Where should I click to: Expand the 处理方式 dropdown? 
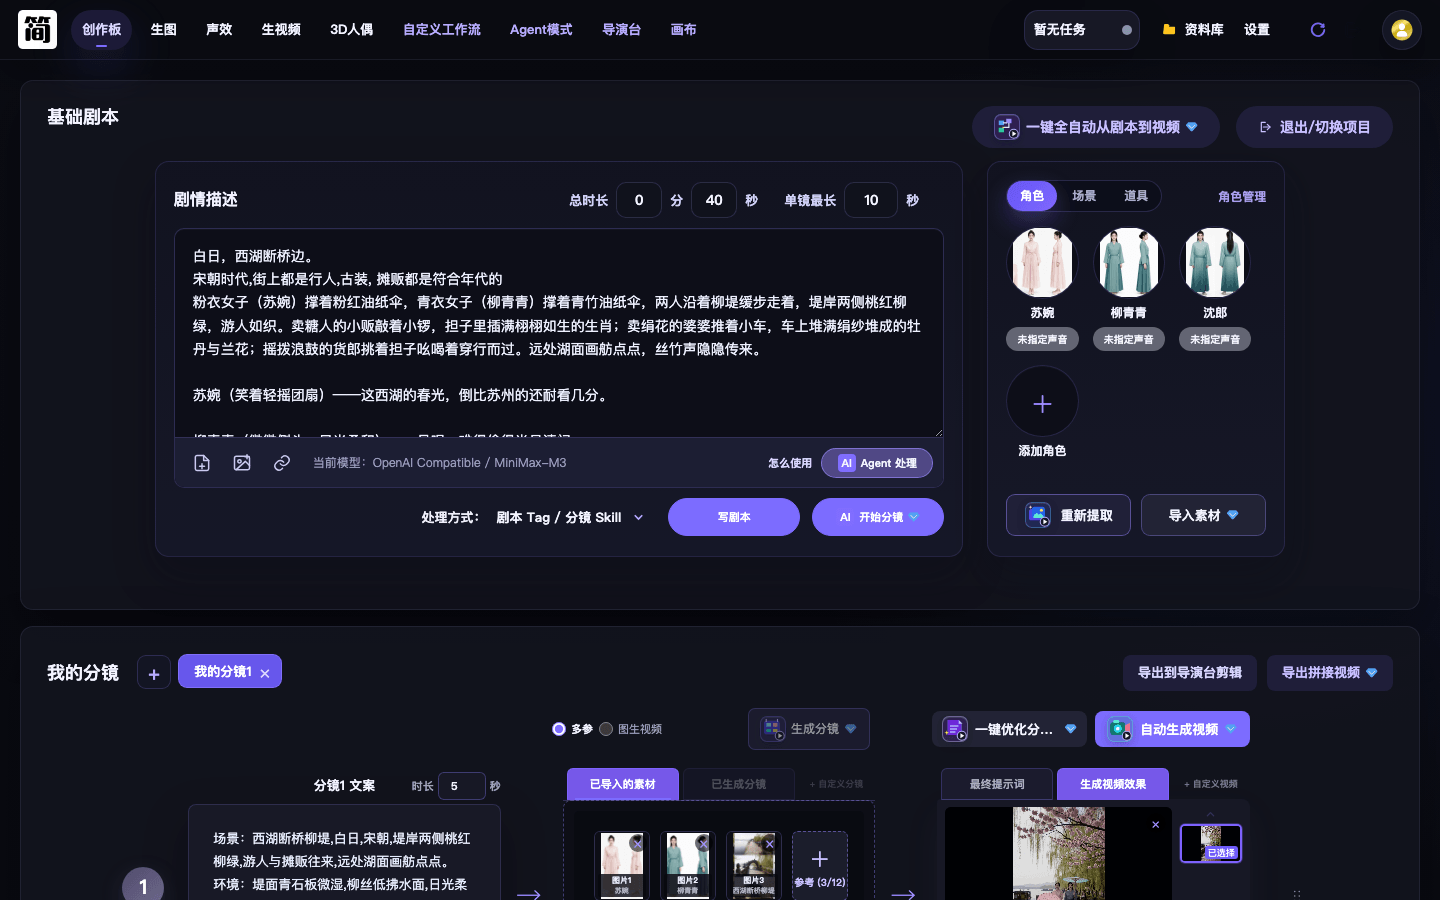pyautogui.click(x=570, y=517)
